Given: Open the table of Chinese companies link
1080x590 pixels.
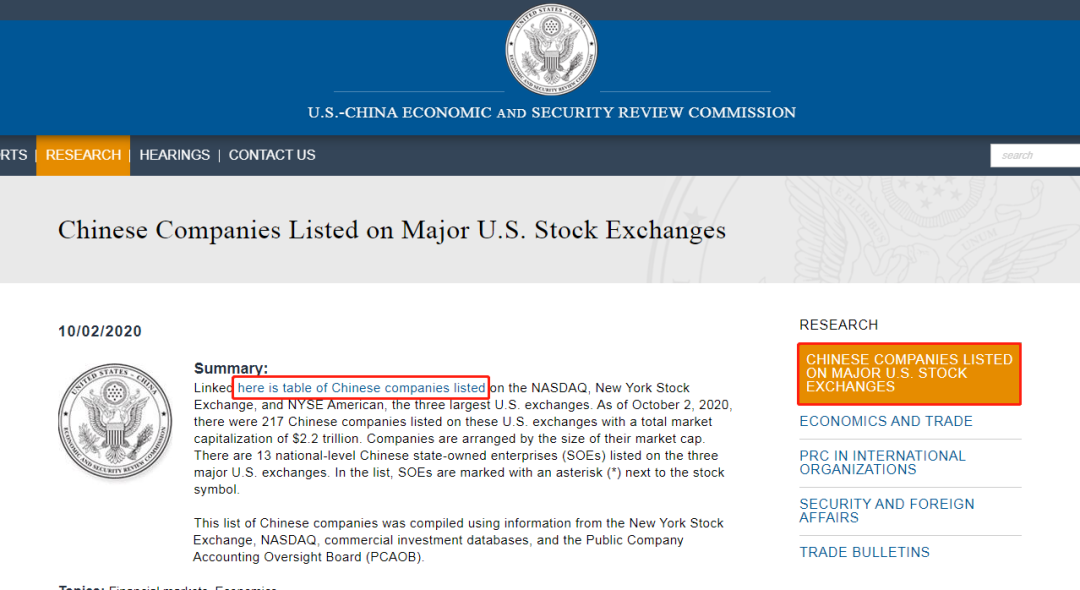Looking at the screenshot, I should 361,388.
